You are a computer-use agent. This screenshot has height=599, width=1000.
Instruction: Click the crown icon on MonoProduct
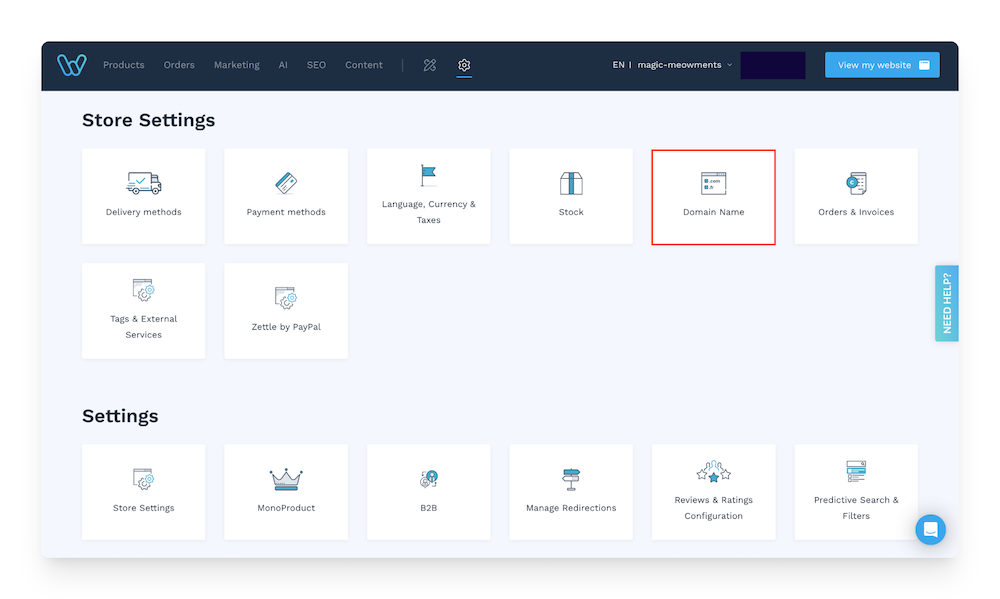point(286,479)
